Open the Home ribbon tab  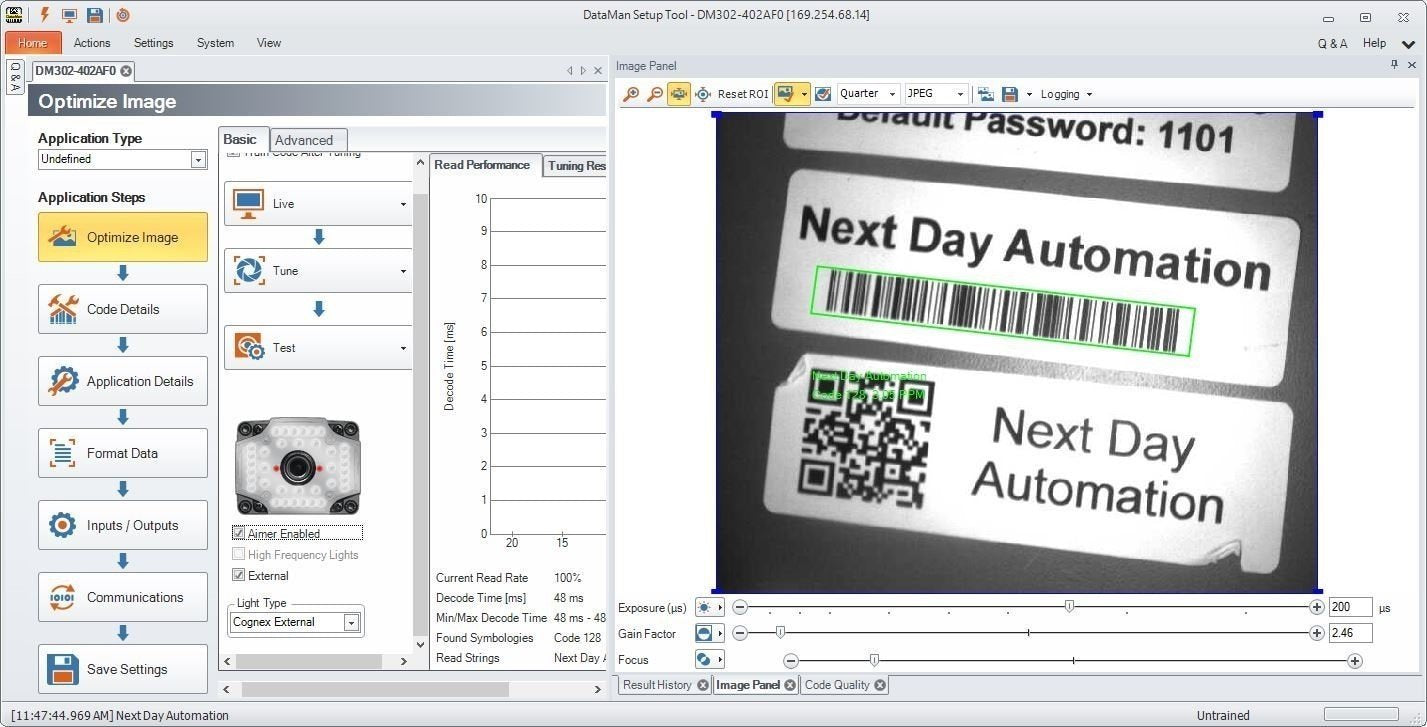coord(33,43)
